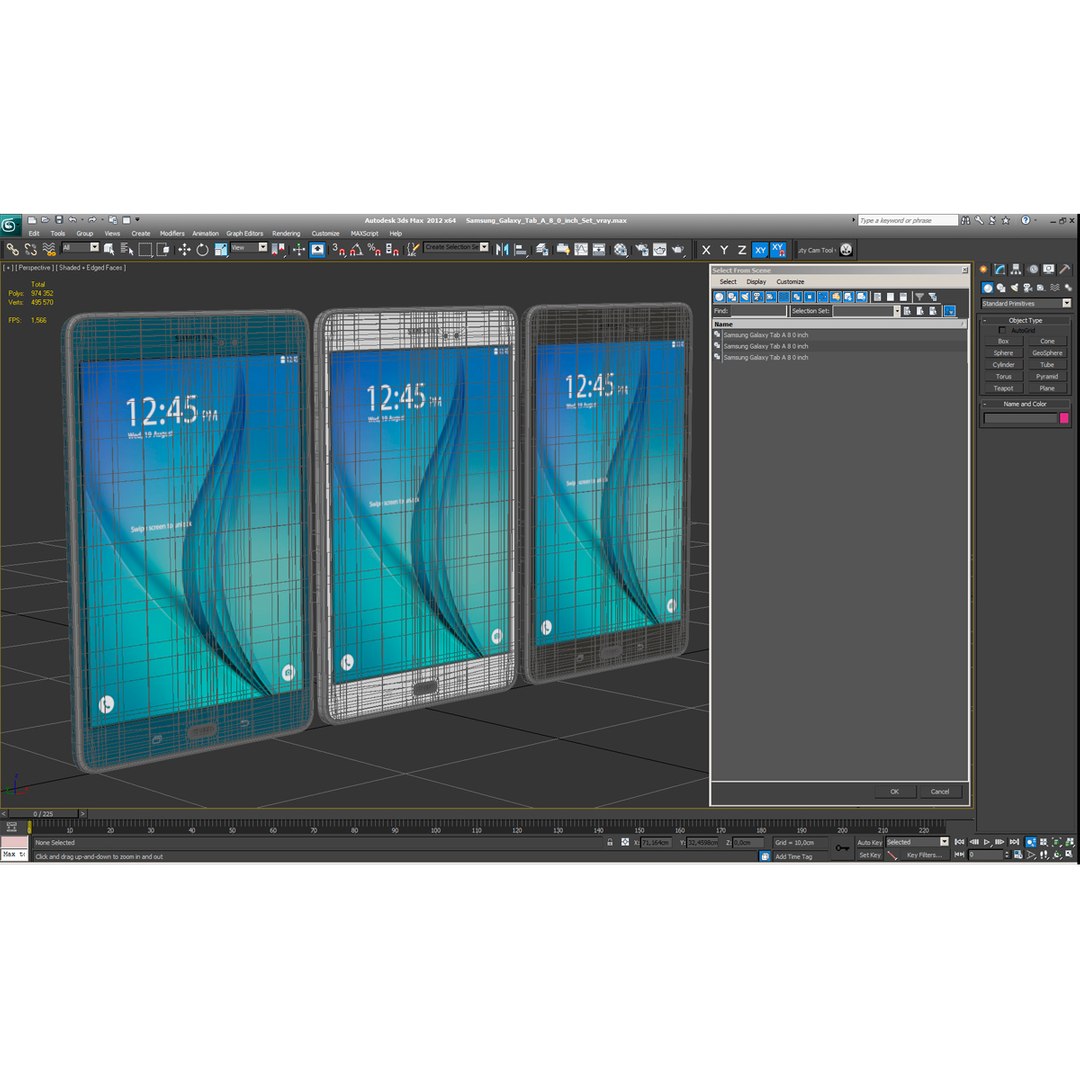Click the Save file icon

pos(59,220)
